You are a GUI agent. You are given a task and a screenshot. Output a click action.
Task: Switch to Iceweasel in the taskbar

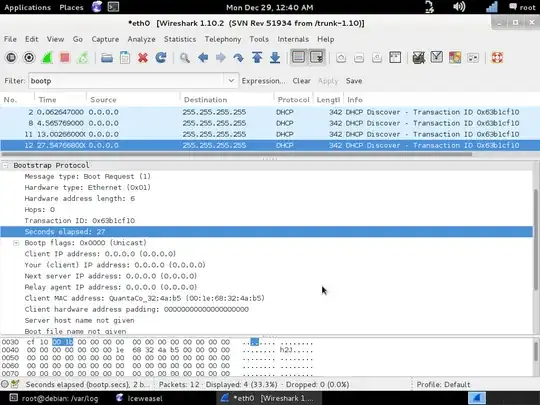coord(139,398)
